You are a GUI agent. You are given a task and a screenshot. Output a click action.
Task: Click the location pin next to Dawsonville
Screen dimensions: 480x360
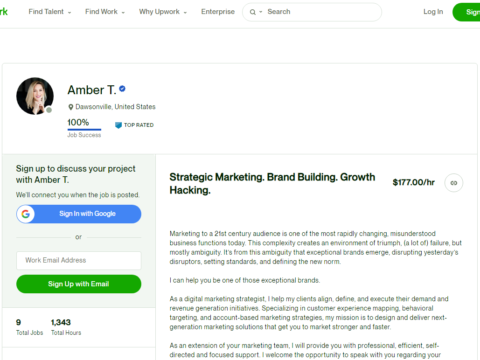click(71, 107)
